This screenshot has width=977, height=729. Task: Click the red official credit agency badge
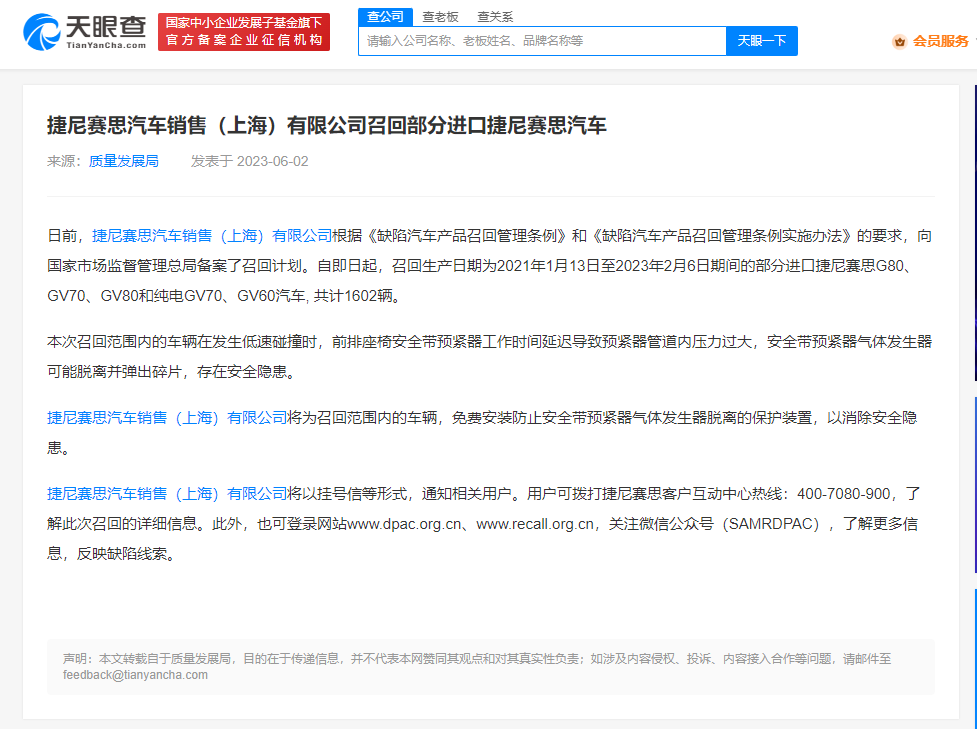tap(244, 32)
